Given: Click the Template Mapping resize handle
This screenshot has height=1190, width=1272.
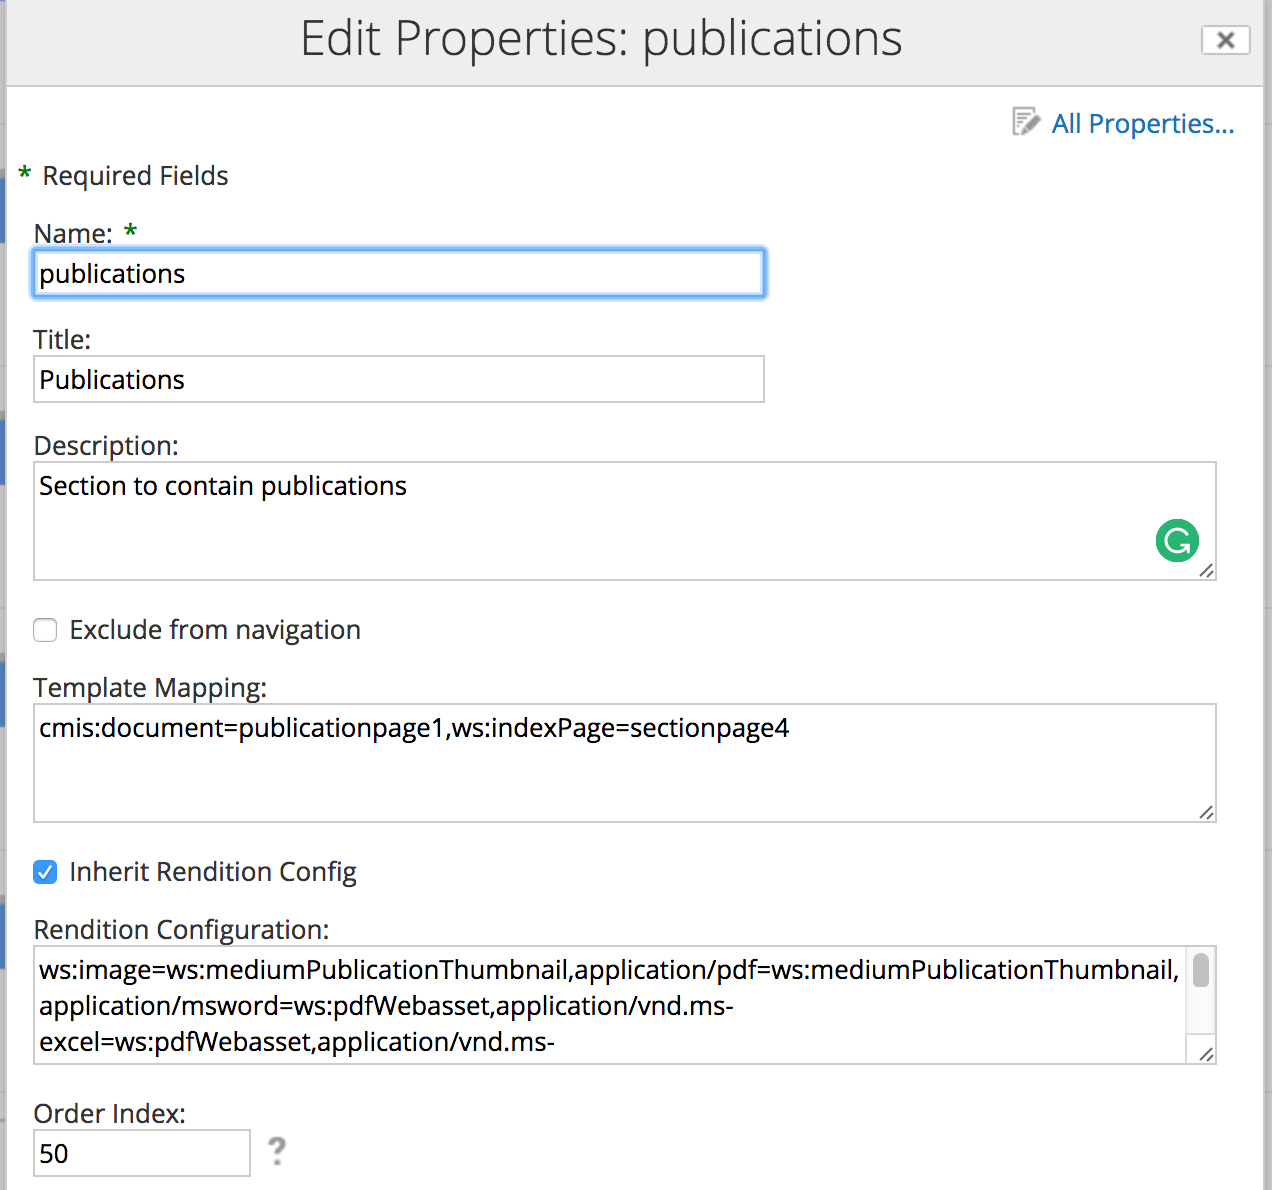Looking at the screenshot, I should click(1206, 812).
